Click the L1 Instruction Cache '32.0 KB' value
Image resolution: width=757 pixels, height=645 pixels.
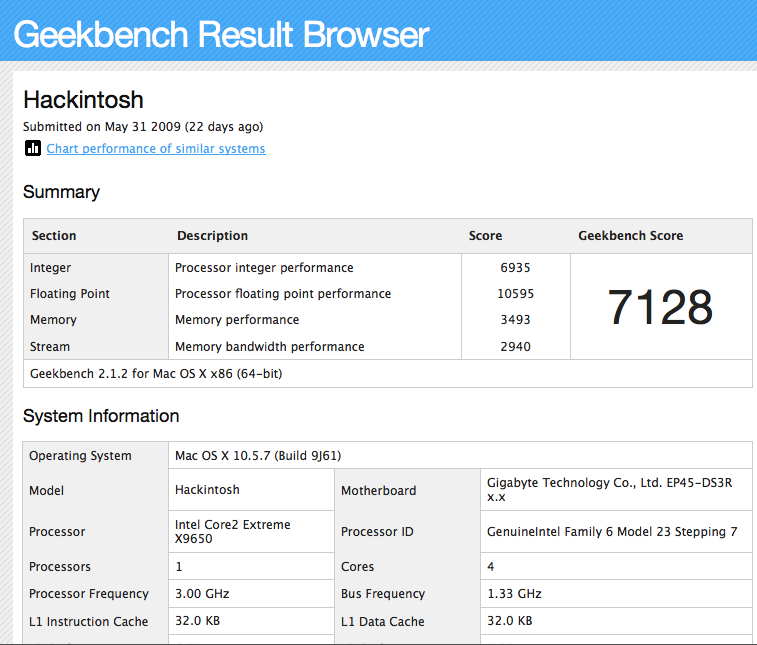tap(197, 620)
